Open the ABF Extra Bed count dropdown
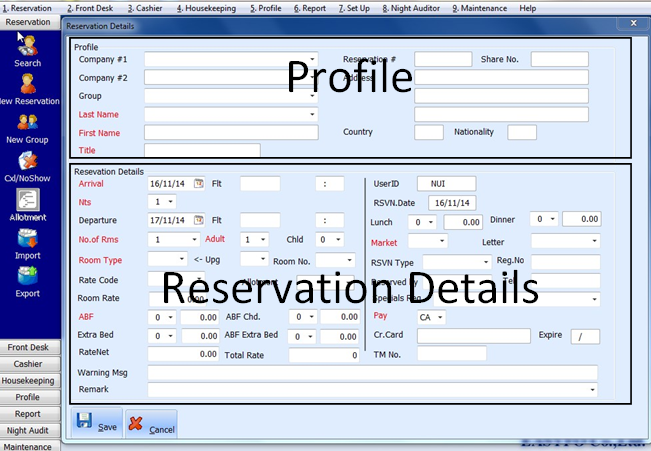Image resolution: width=651 pixels, height=451 pixels. point(311,336)
